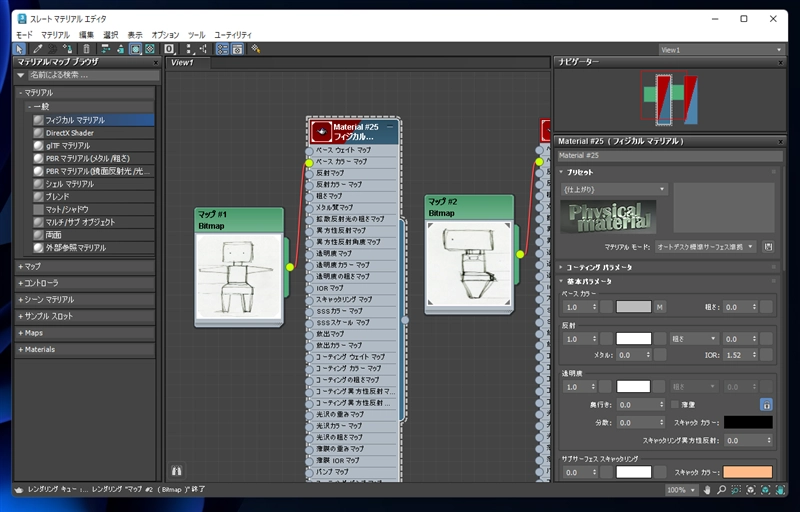
Task: Click the pan hand tool in the status bar
Action: [707, 490]
